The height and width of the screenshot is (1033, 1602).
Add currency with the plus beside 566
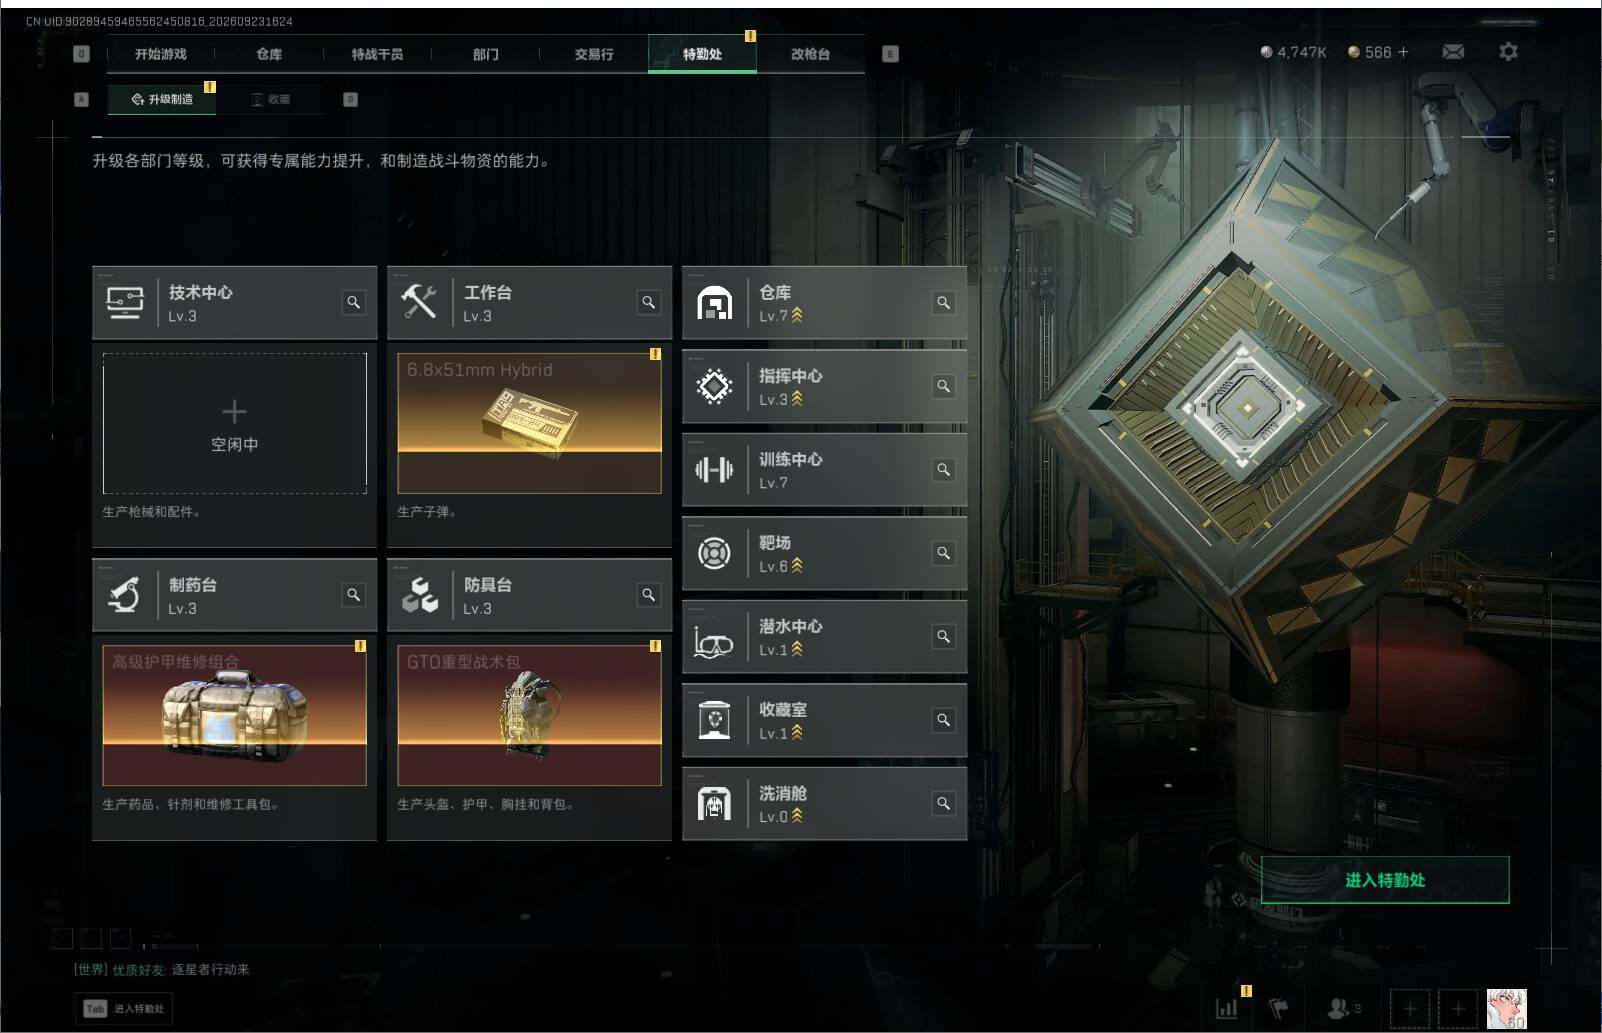coord(1403,52)
